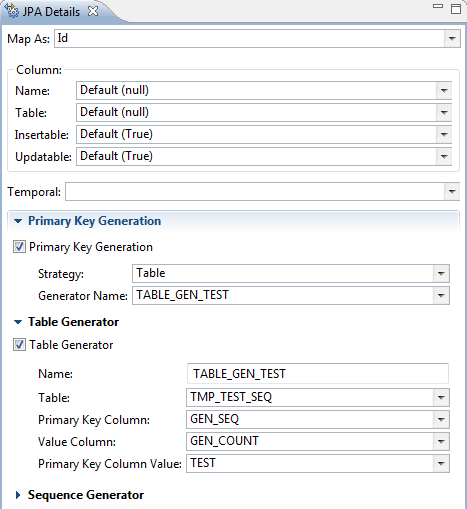The image size is (467, 509).
Task: Open the Strategy dropdown showing Table
Action: click(x=441, y=273)
